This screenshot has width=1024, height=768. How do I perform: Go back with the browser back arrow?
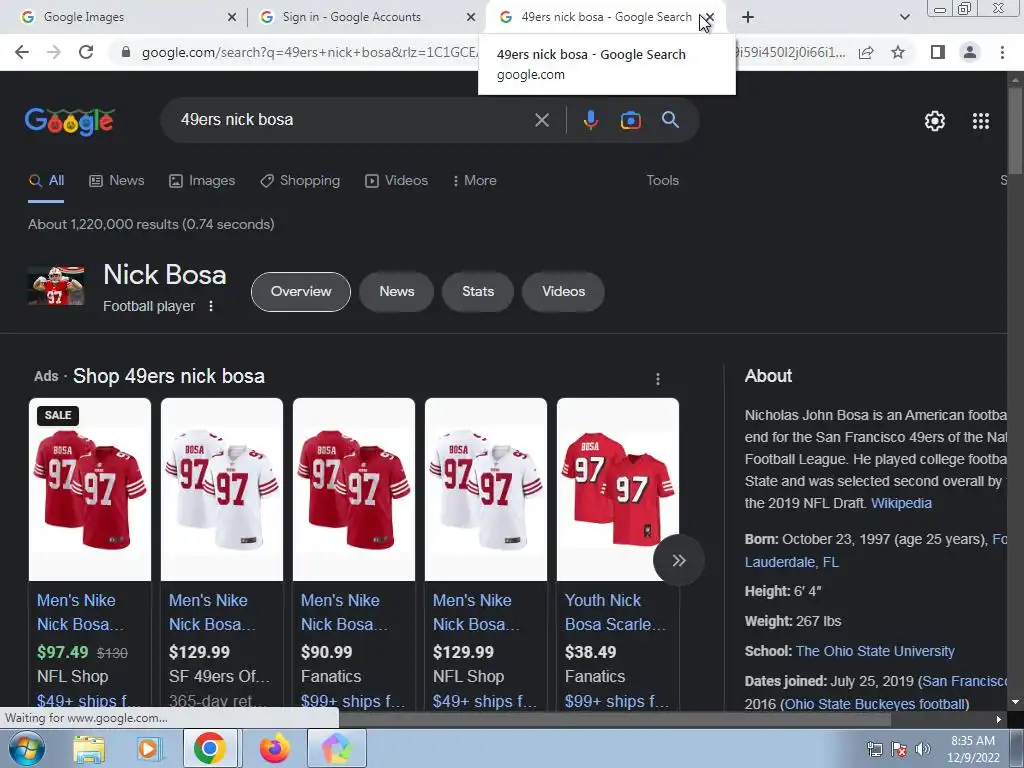[x=22, y=52]
